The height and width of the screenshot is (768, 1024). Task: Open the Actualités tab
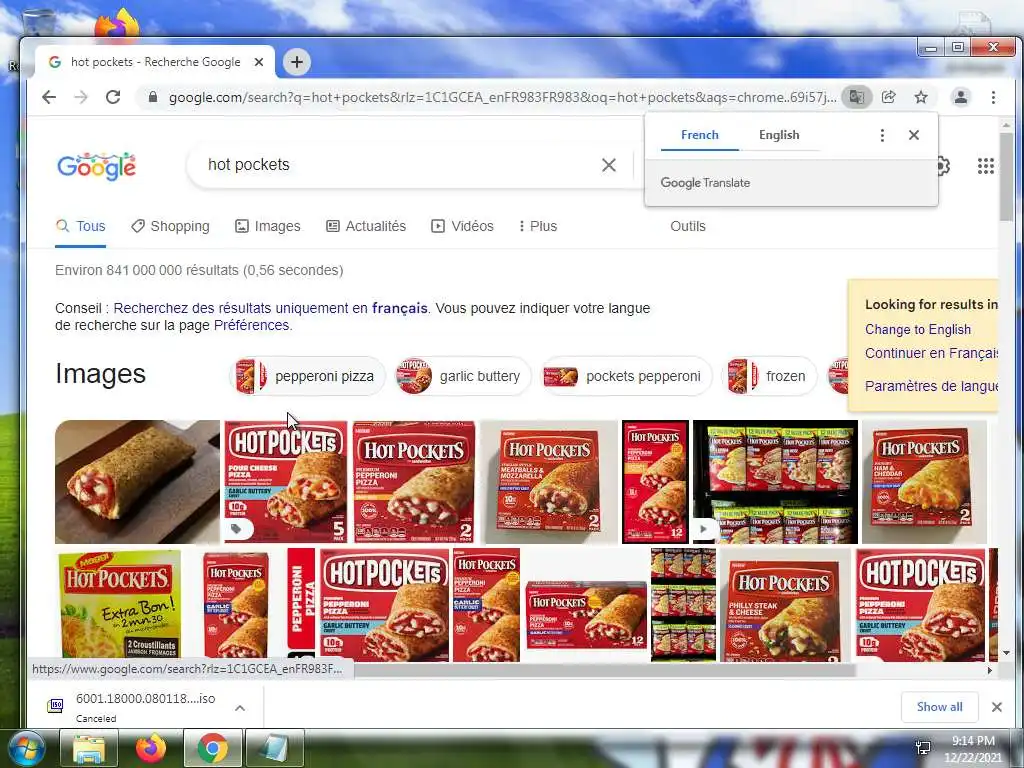pos(366,227)
